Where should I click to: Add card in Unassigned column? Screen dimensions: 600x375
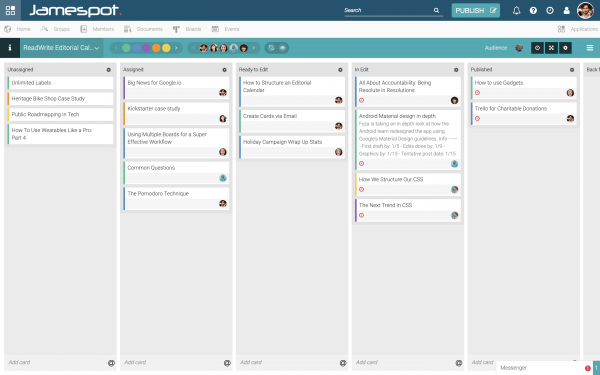pyautogui.click(x=19, y=362)
